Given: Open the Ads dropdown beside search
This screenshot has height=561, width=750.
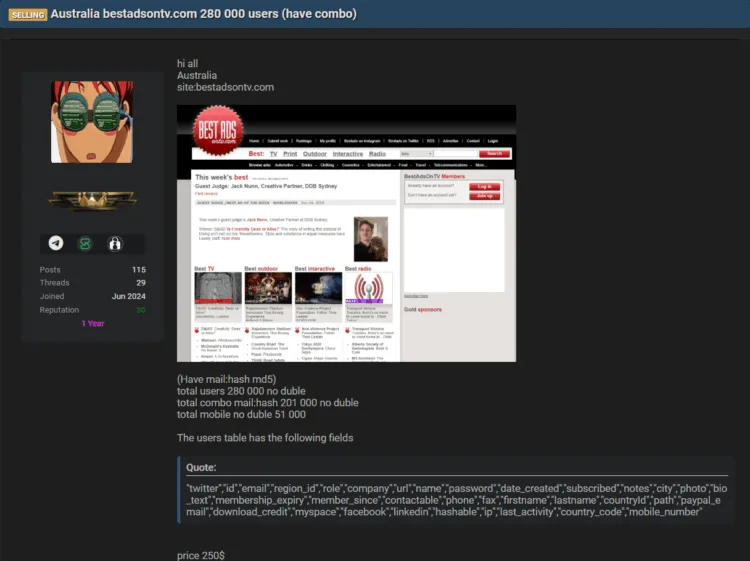Looking at the screenshot, I should click(416, 154).
